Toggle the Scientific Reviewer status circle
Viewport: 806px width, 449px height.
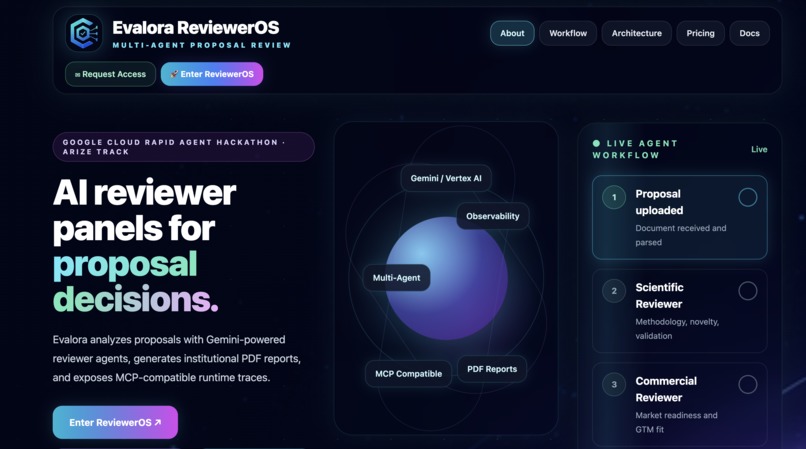(x=747, y=291)
